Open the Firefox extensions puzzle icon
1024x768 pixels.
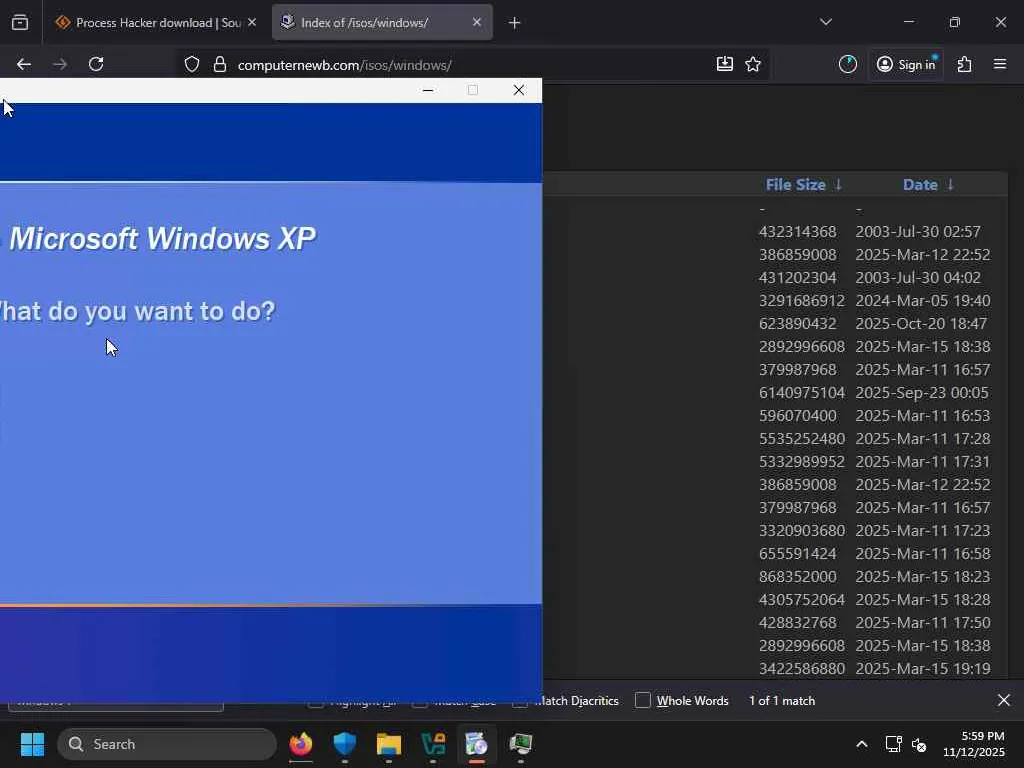pos(965,64)
